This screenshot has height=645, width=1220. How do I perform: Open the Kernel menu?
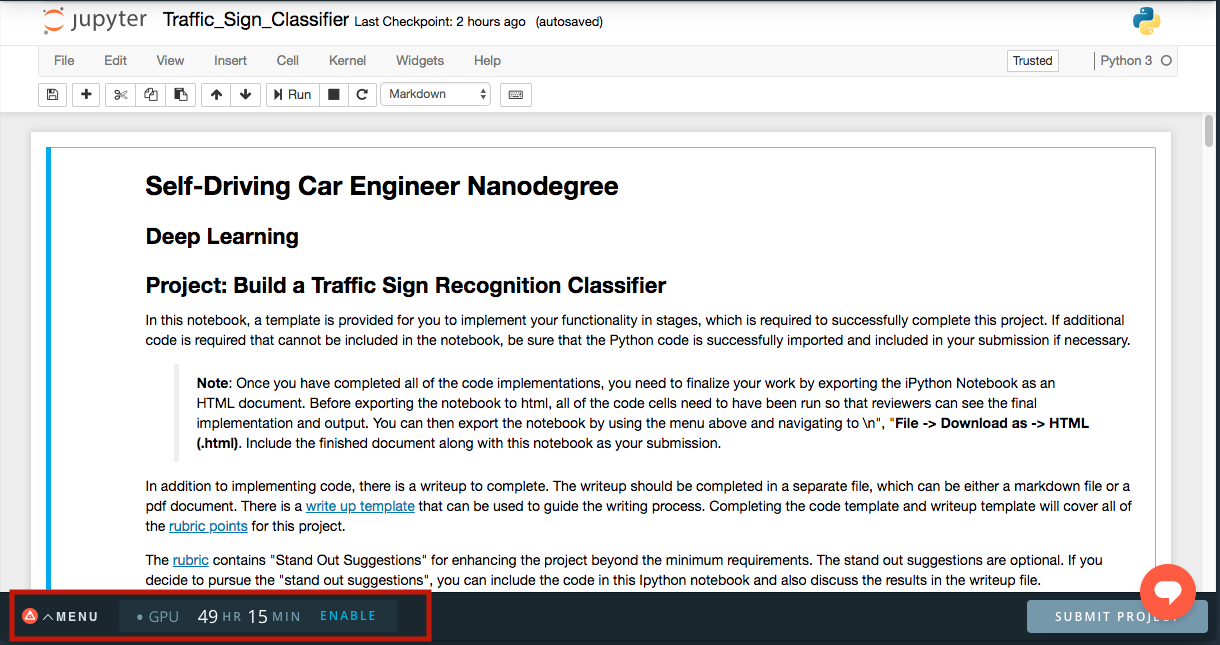(x=347, y=61)
